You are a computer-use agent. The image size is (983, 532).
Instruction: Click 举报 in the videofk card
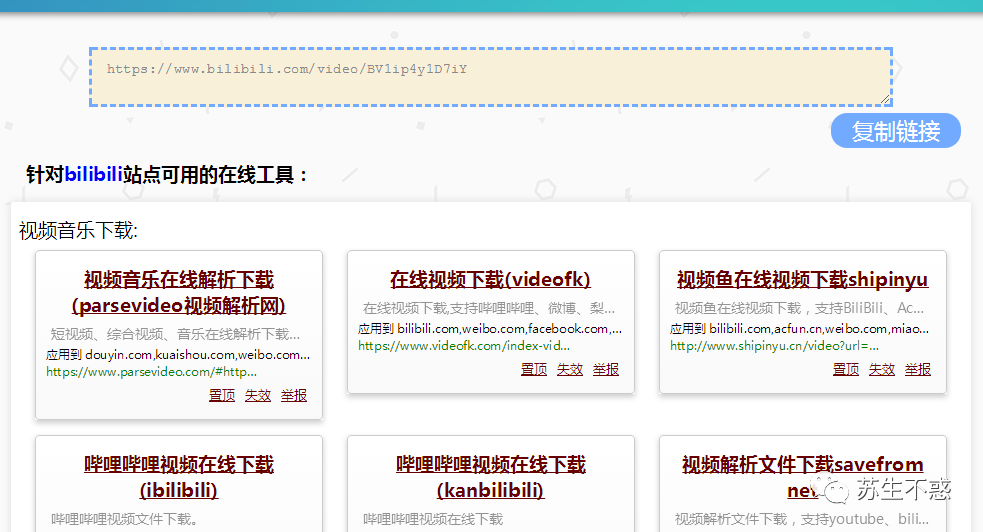[x=606, y=369]
